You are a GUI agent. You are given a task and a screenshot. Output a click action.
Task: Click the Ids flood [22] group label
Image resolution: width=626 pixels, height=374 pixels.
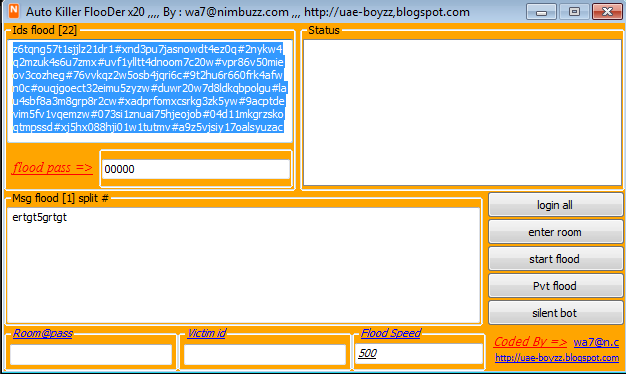pyautogui.click(x=44, y=30)
